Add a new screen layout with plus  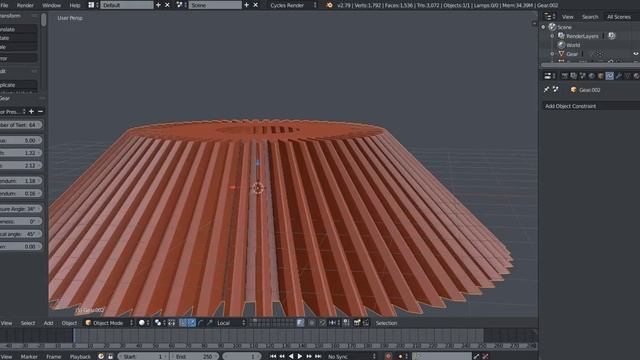point(158,5)
